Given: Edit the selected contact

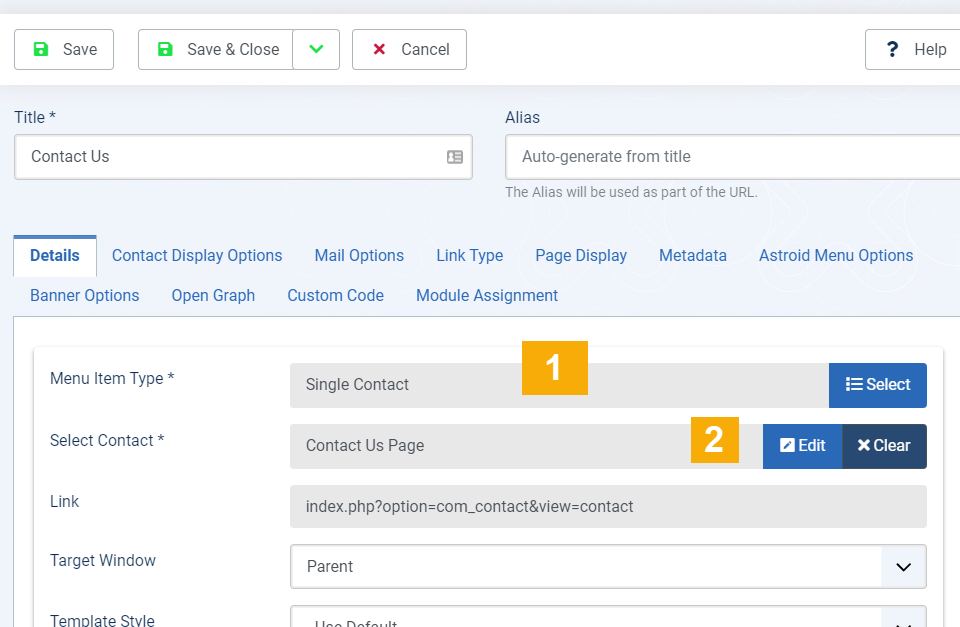Looking at the screenshot, I should [802, 446].
